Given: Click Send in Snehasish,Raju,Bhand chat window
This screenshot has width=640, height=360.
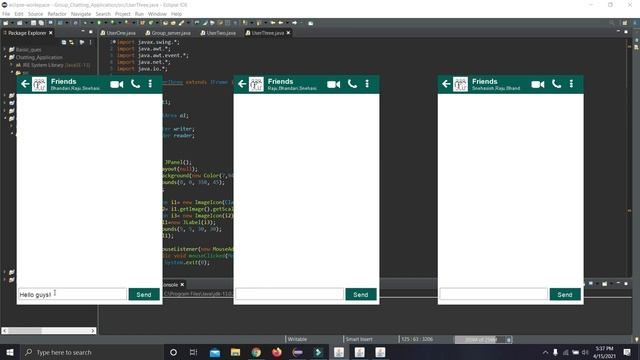Looking at the screenshot, I should click(565, 294).
